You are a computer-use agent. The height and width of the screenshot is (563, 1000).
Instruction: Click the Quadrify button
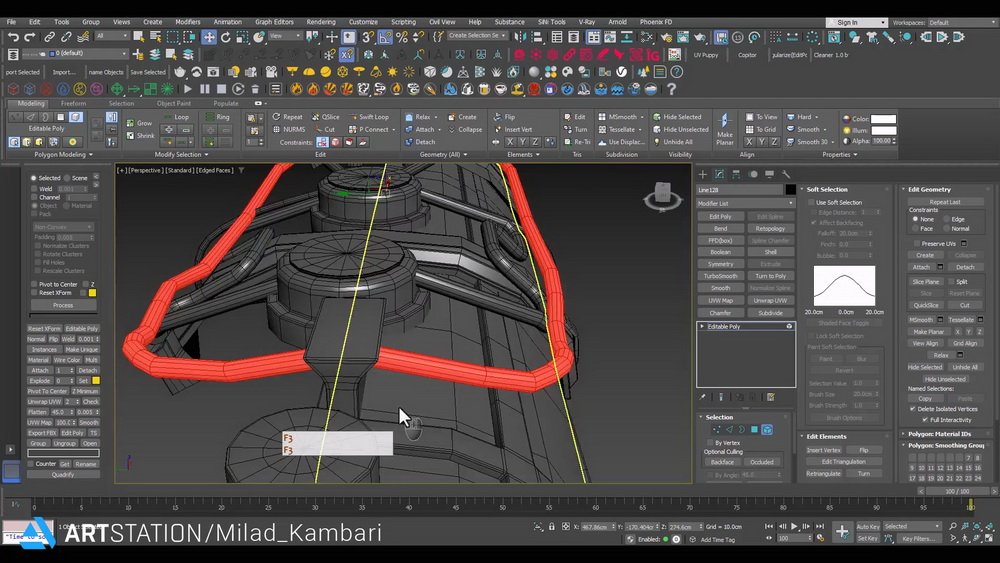63,474
